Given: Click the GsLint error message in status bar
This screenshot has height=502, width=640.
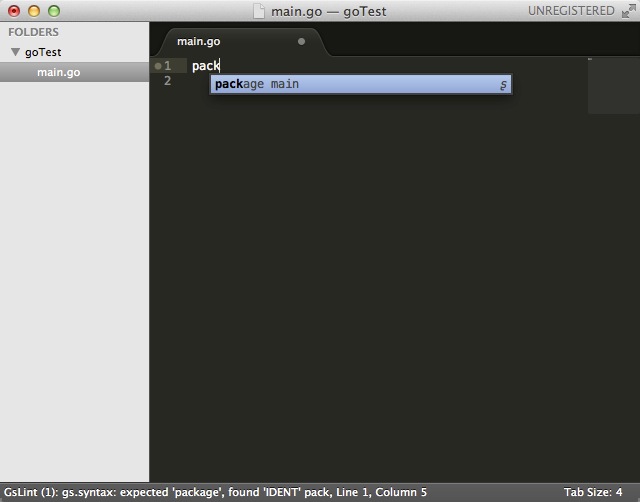Looking at the screenshot, I should point(215,493).
